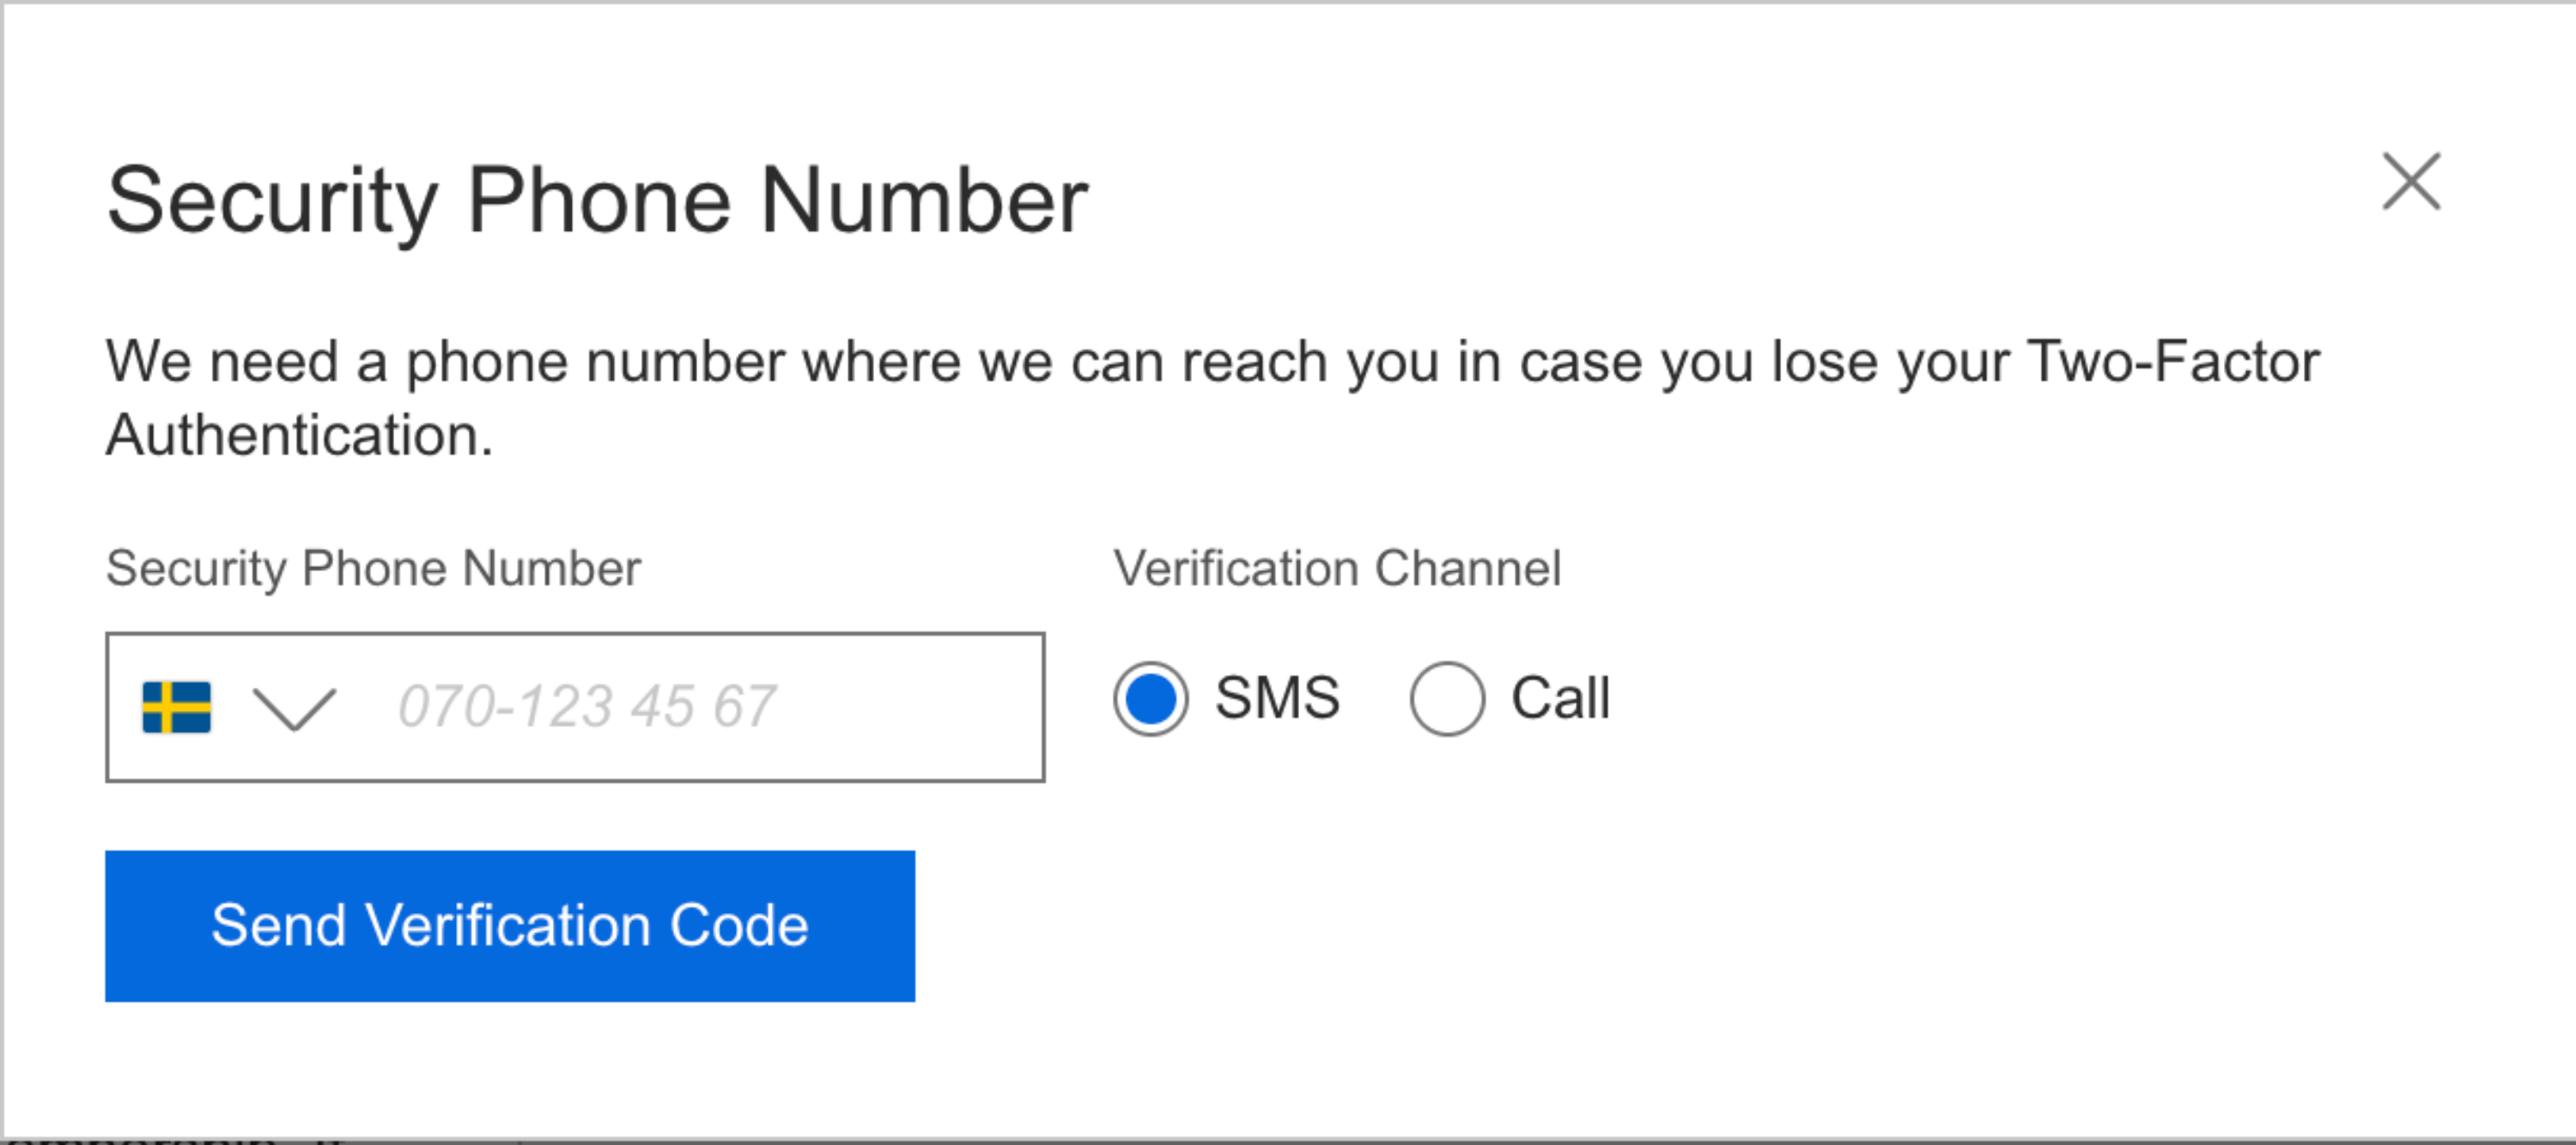
Task: Click the SMS option label text
Action: (x=1277, y=698)
